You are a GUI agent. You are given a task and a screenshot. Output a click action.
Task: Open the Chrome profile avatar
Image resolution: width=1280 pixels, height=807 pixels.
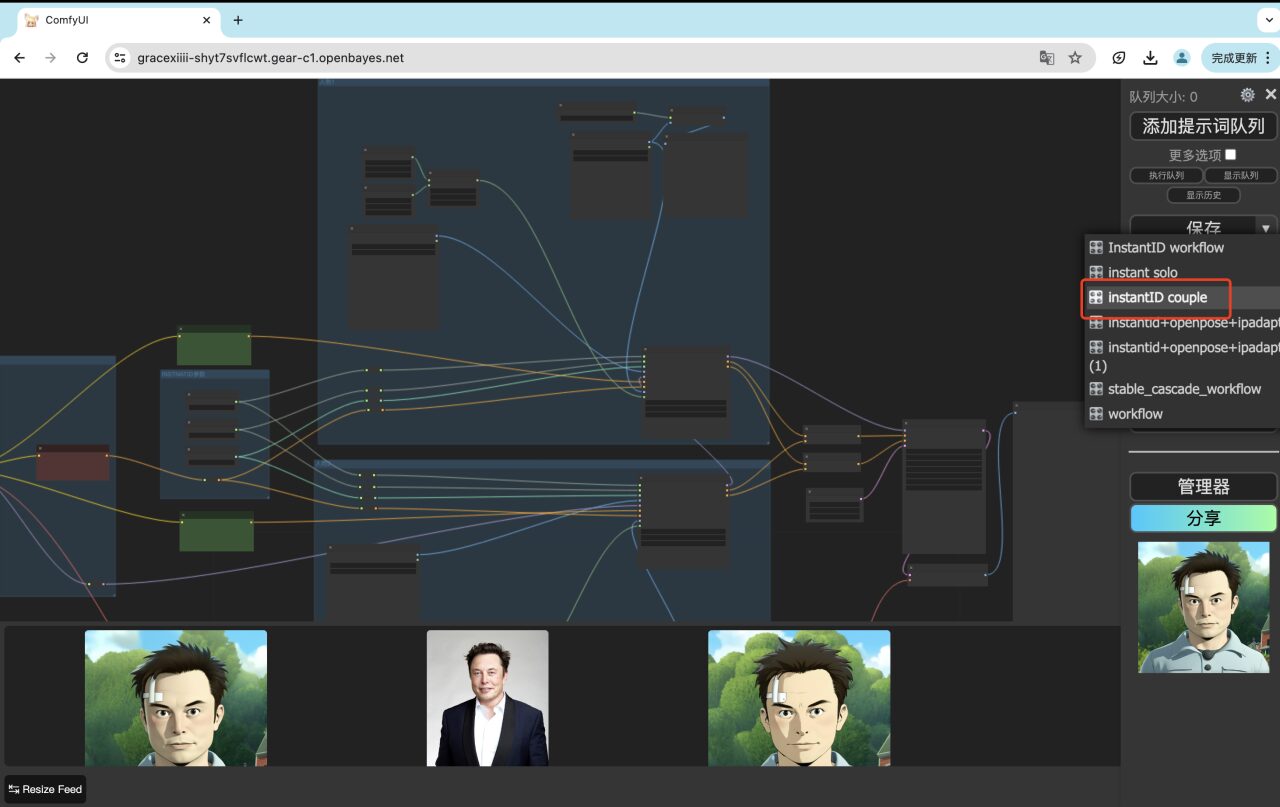[1182, 58]
